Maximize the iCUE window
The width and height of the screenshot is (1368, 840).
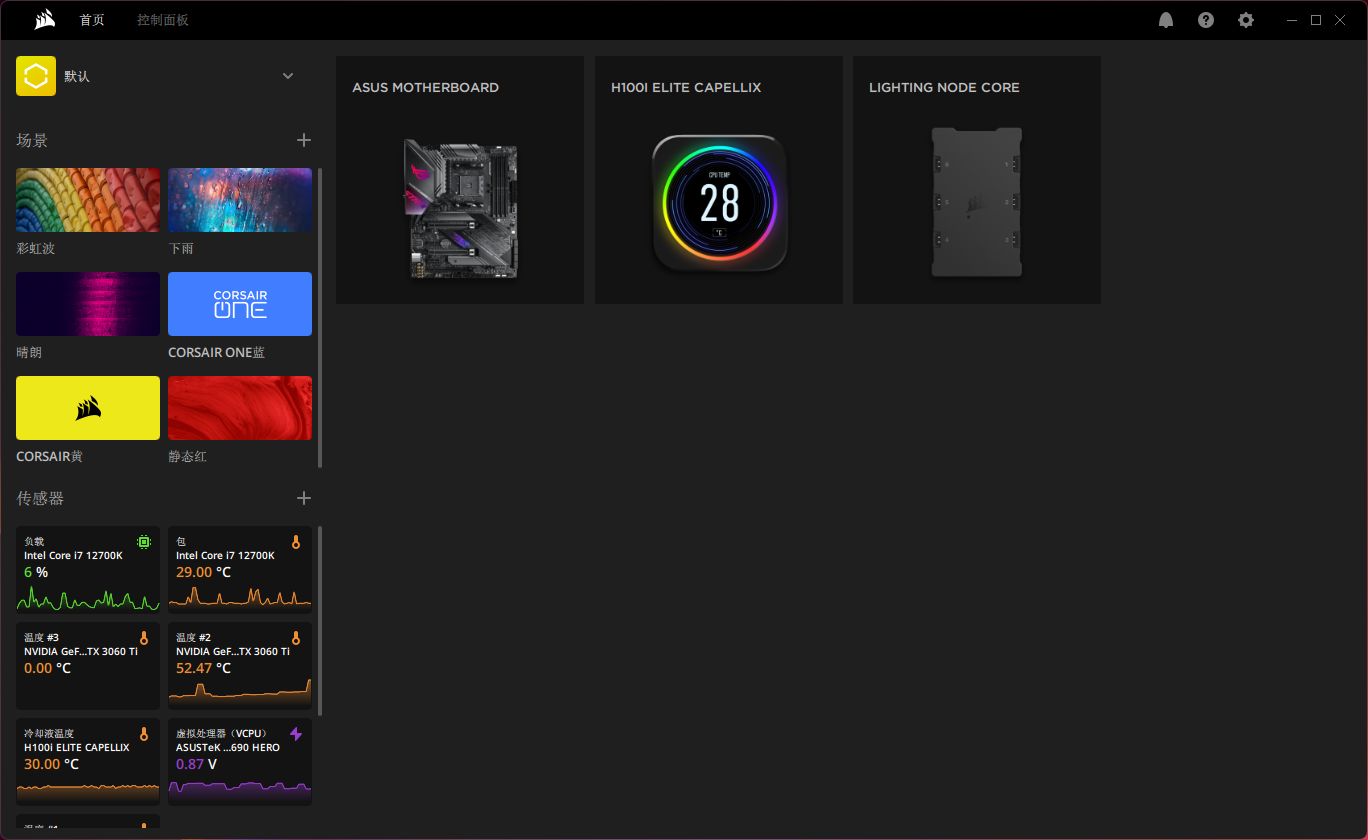click(x=1316, y=20)
